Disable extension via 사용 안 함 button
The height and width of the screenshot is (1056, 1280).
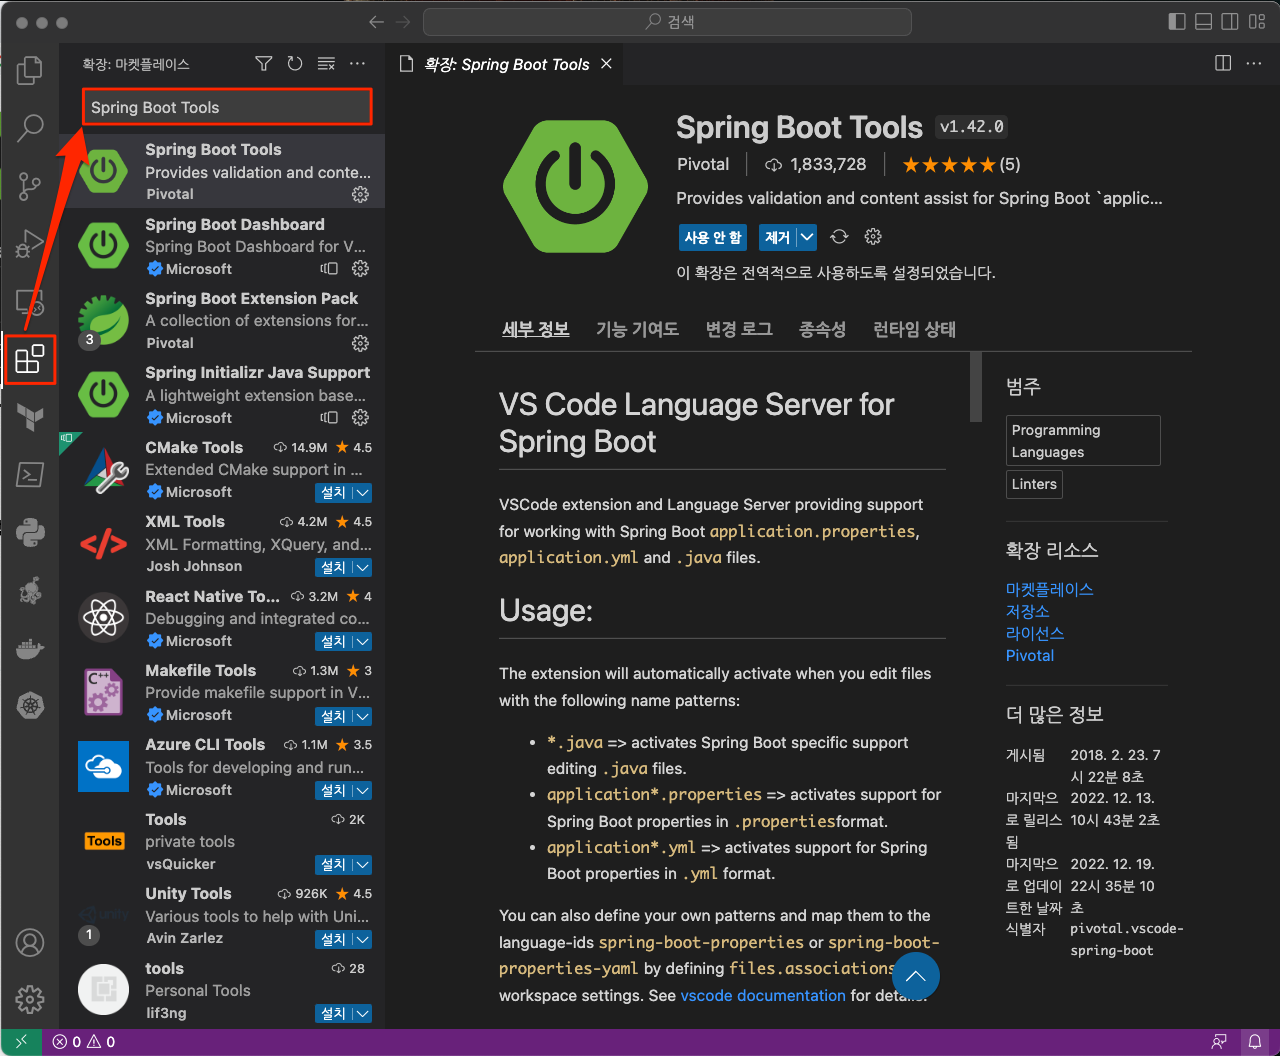tap(712, 237)
